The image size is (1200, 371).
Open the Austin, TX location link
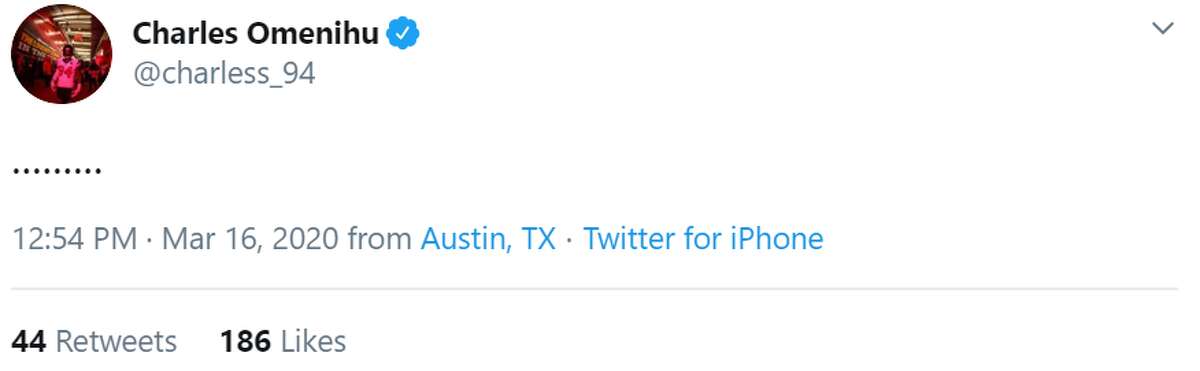tap(488, 239)
